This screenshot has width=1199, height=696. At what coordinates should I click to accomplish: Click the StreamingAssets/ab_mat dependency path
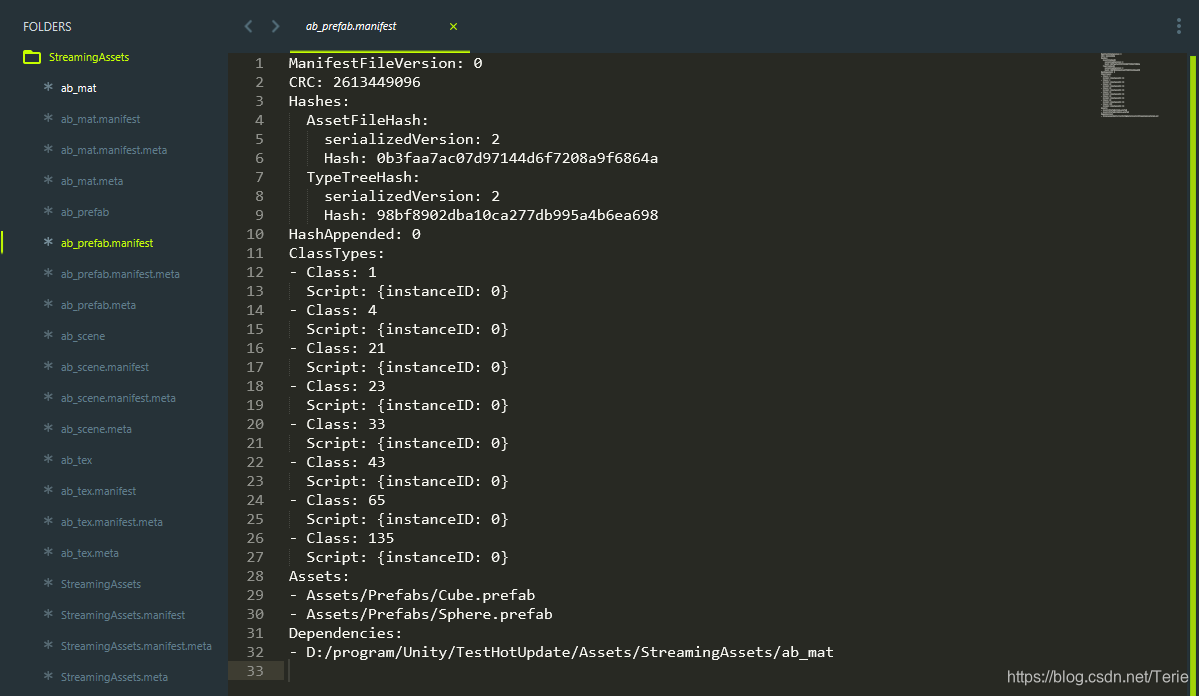(x=570, y=652)
